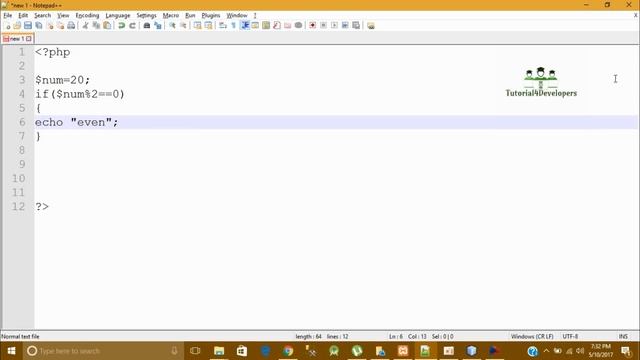Screen dimensions: 640x360
Task: Click the 'UTF-8' encoding in status bar
Action: pos(570,337)
